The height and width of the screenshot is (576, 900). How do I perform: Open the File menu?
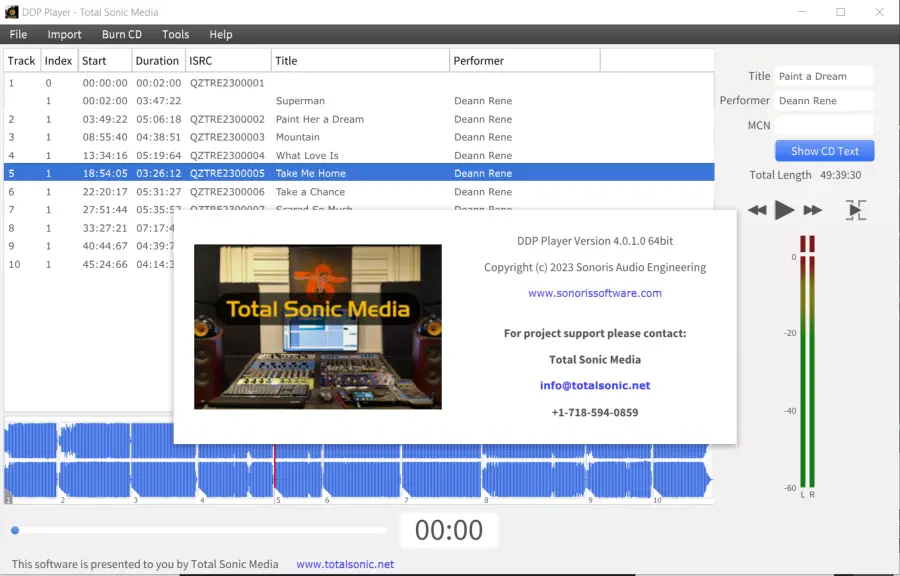[x=18, y=34]
